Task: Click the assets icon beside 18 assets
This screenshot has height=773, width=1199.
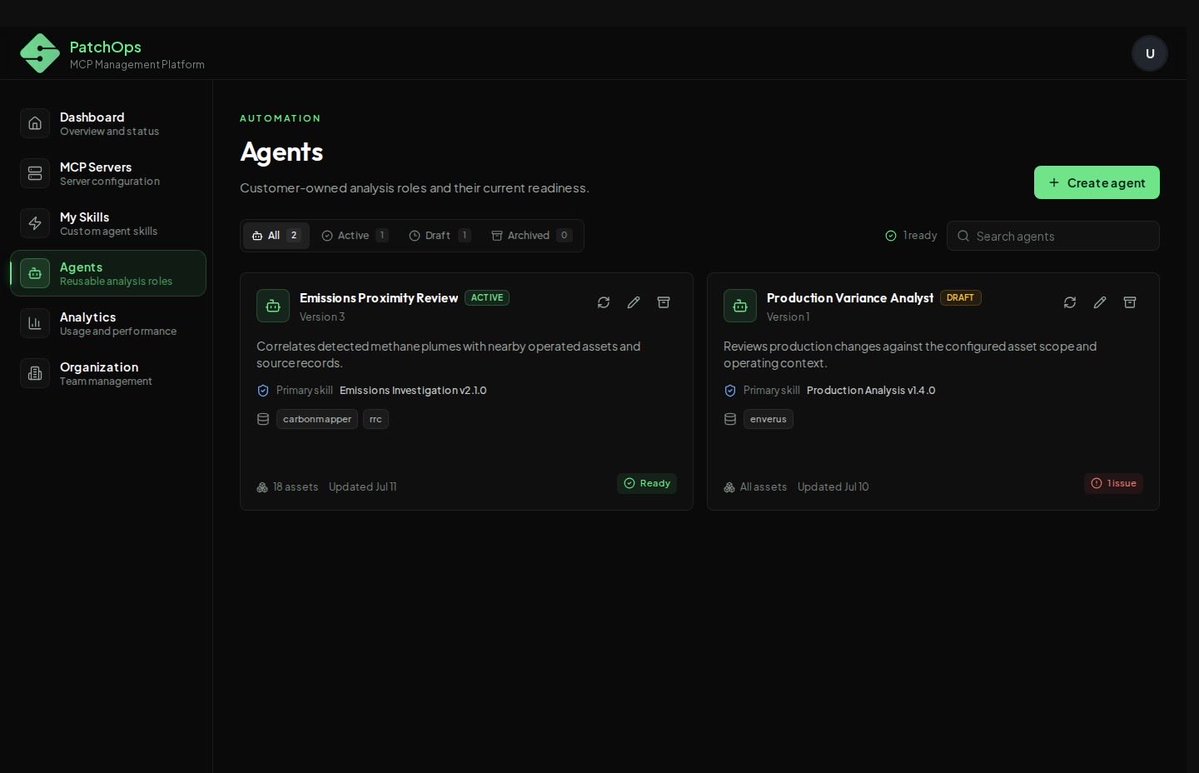Action: [262, 487]
